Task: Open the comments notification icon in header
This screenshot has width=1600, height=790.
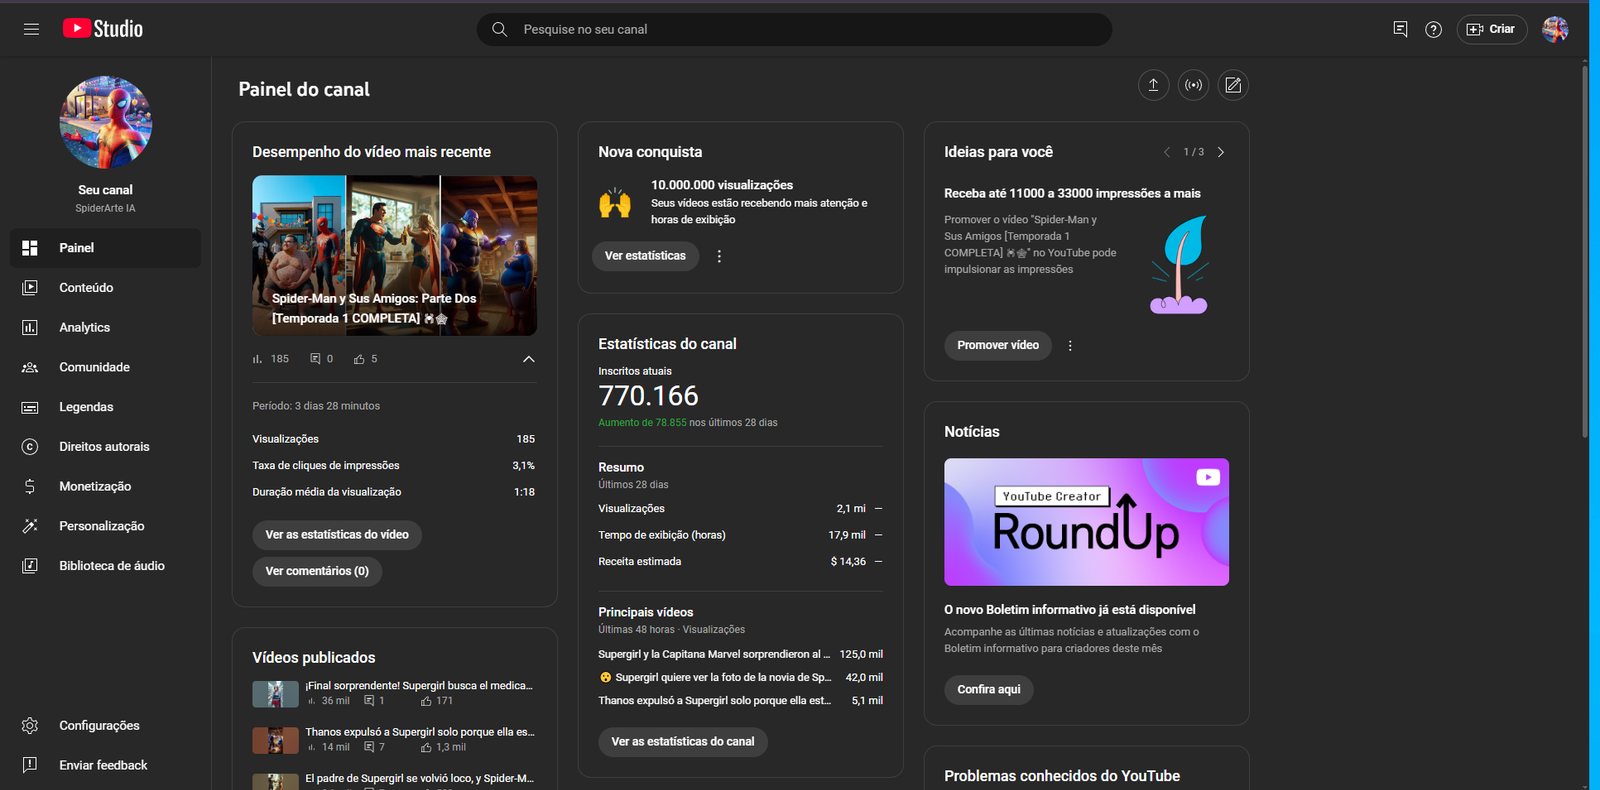Action: click(1400, 29)
